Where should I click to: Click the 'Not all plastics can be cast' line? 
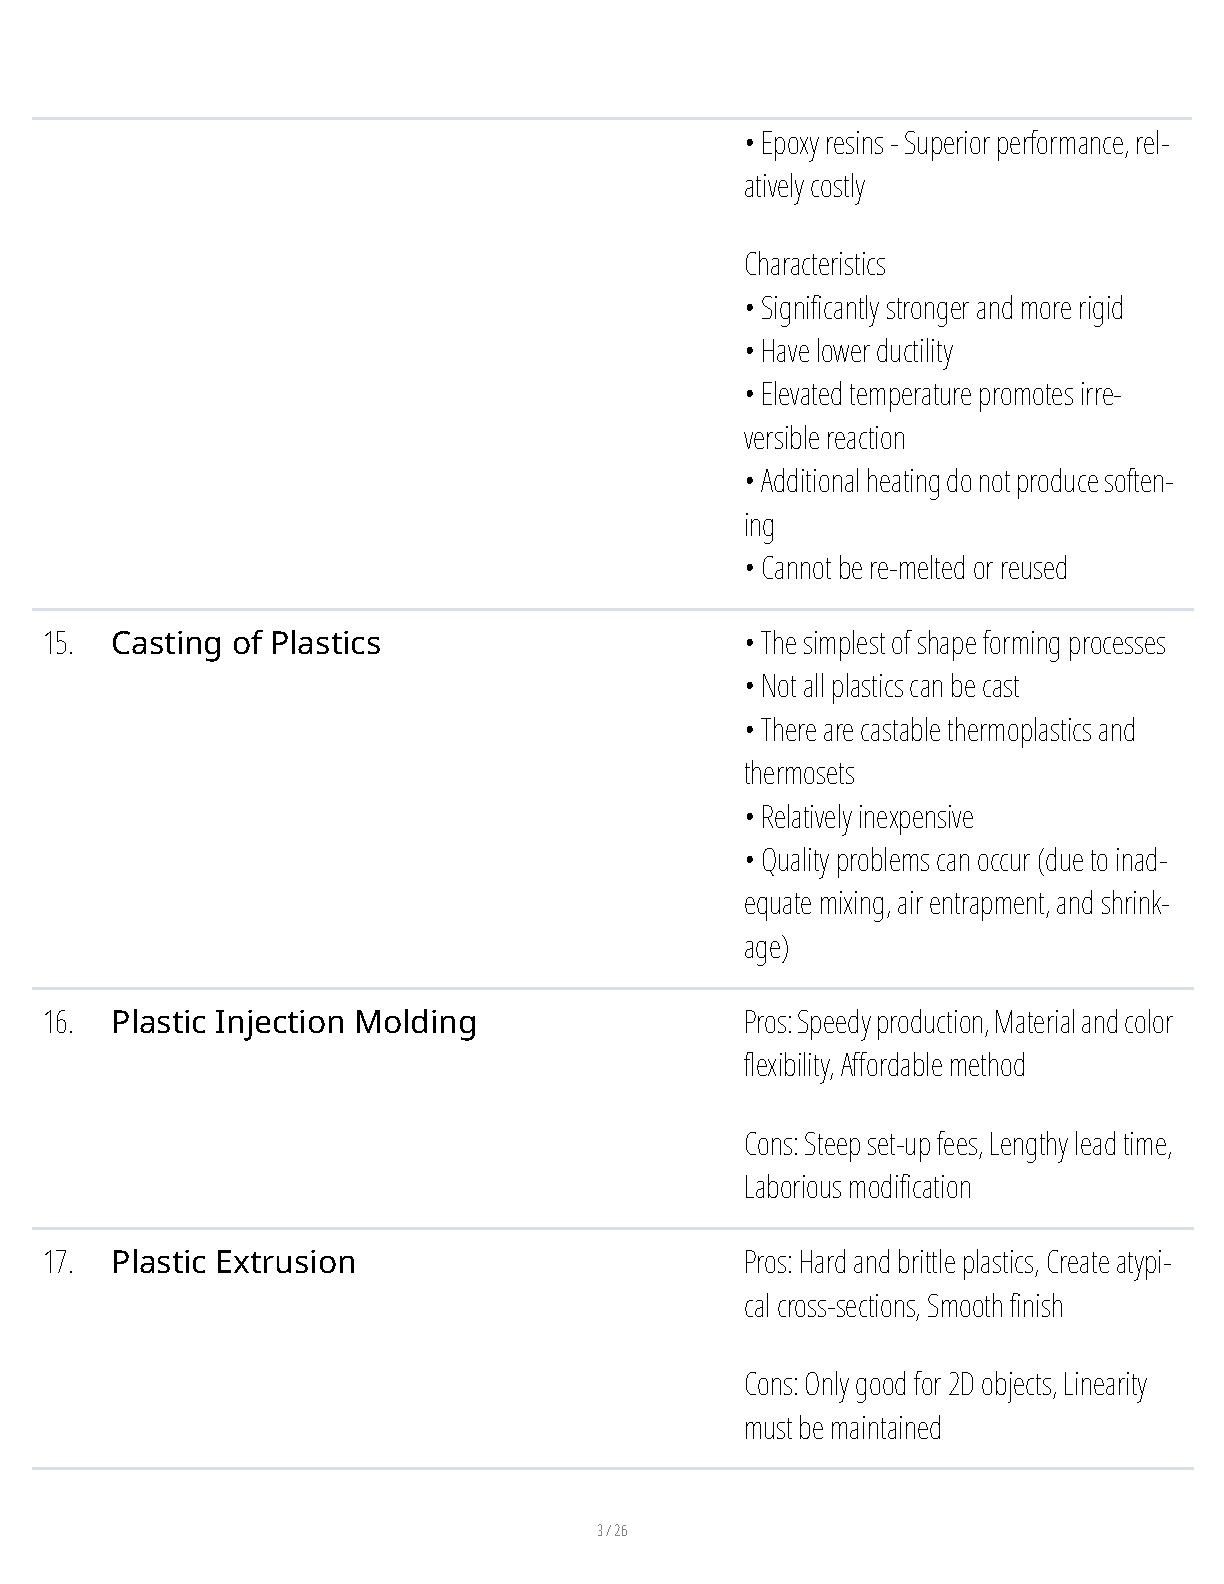[882, 687]
